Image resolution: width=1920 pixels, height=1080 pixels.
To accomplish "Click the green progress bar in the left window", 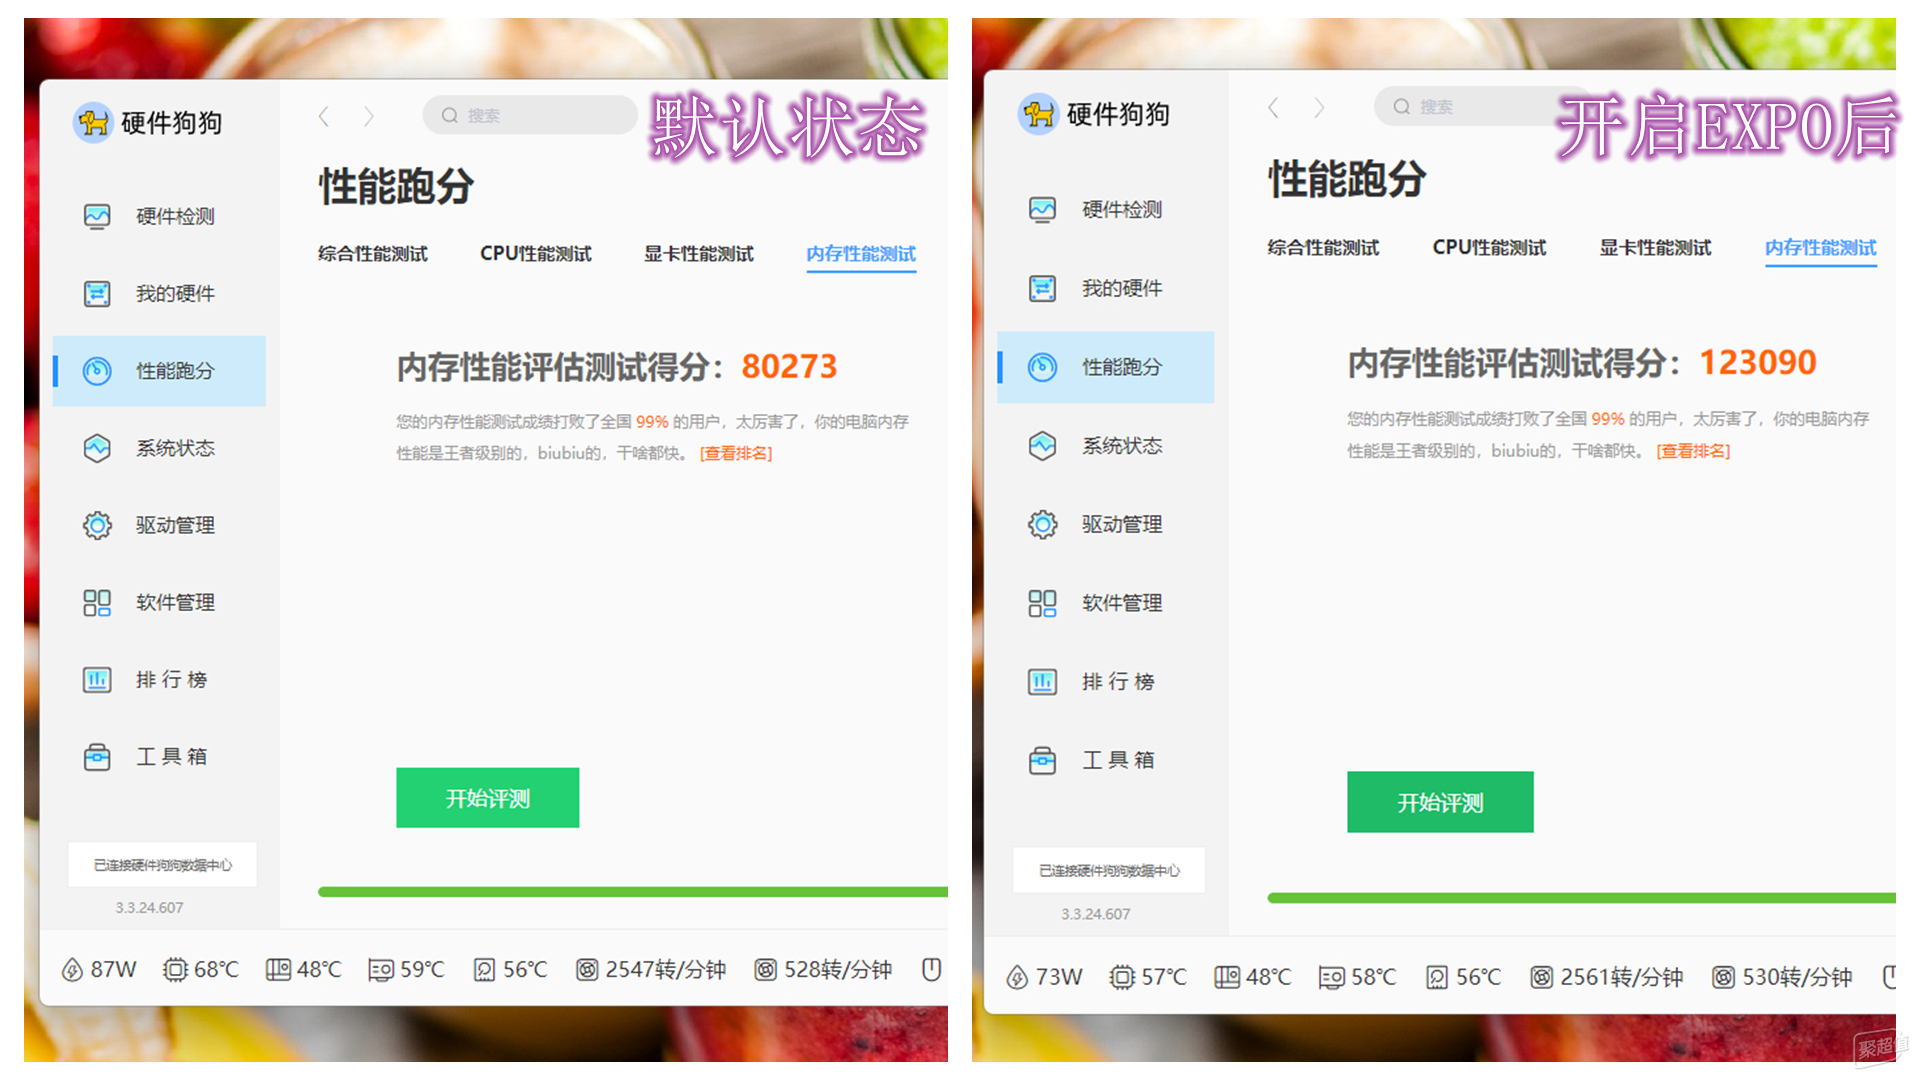I will (x=632, y=892).
